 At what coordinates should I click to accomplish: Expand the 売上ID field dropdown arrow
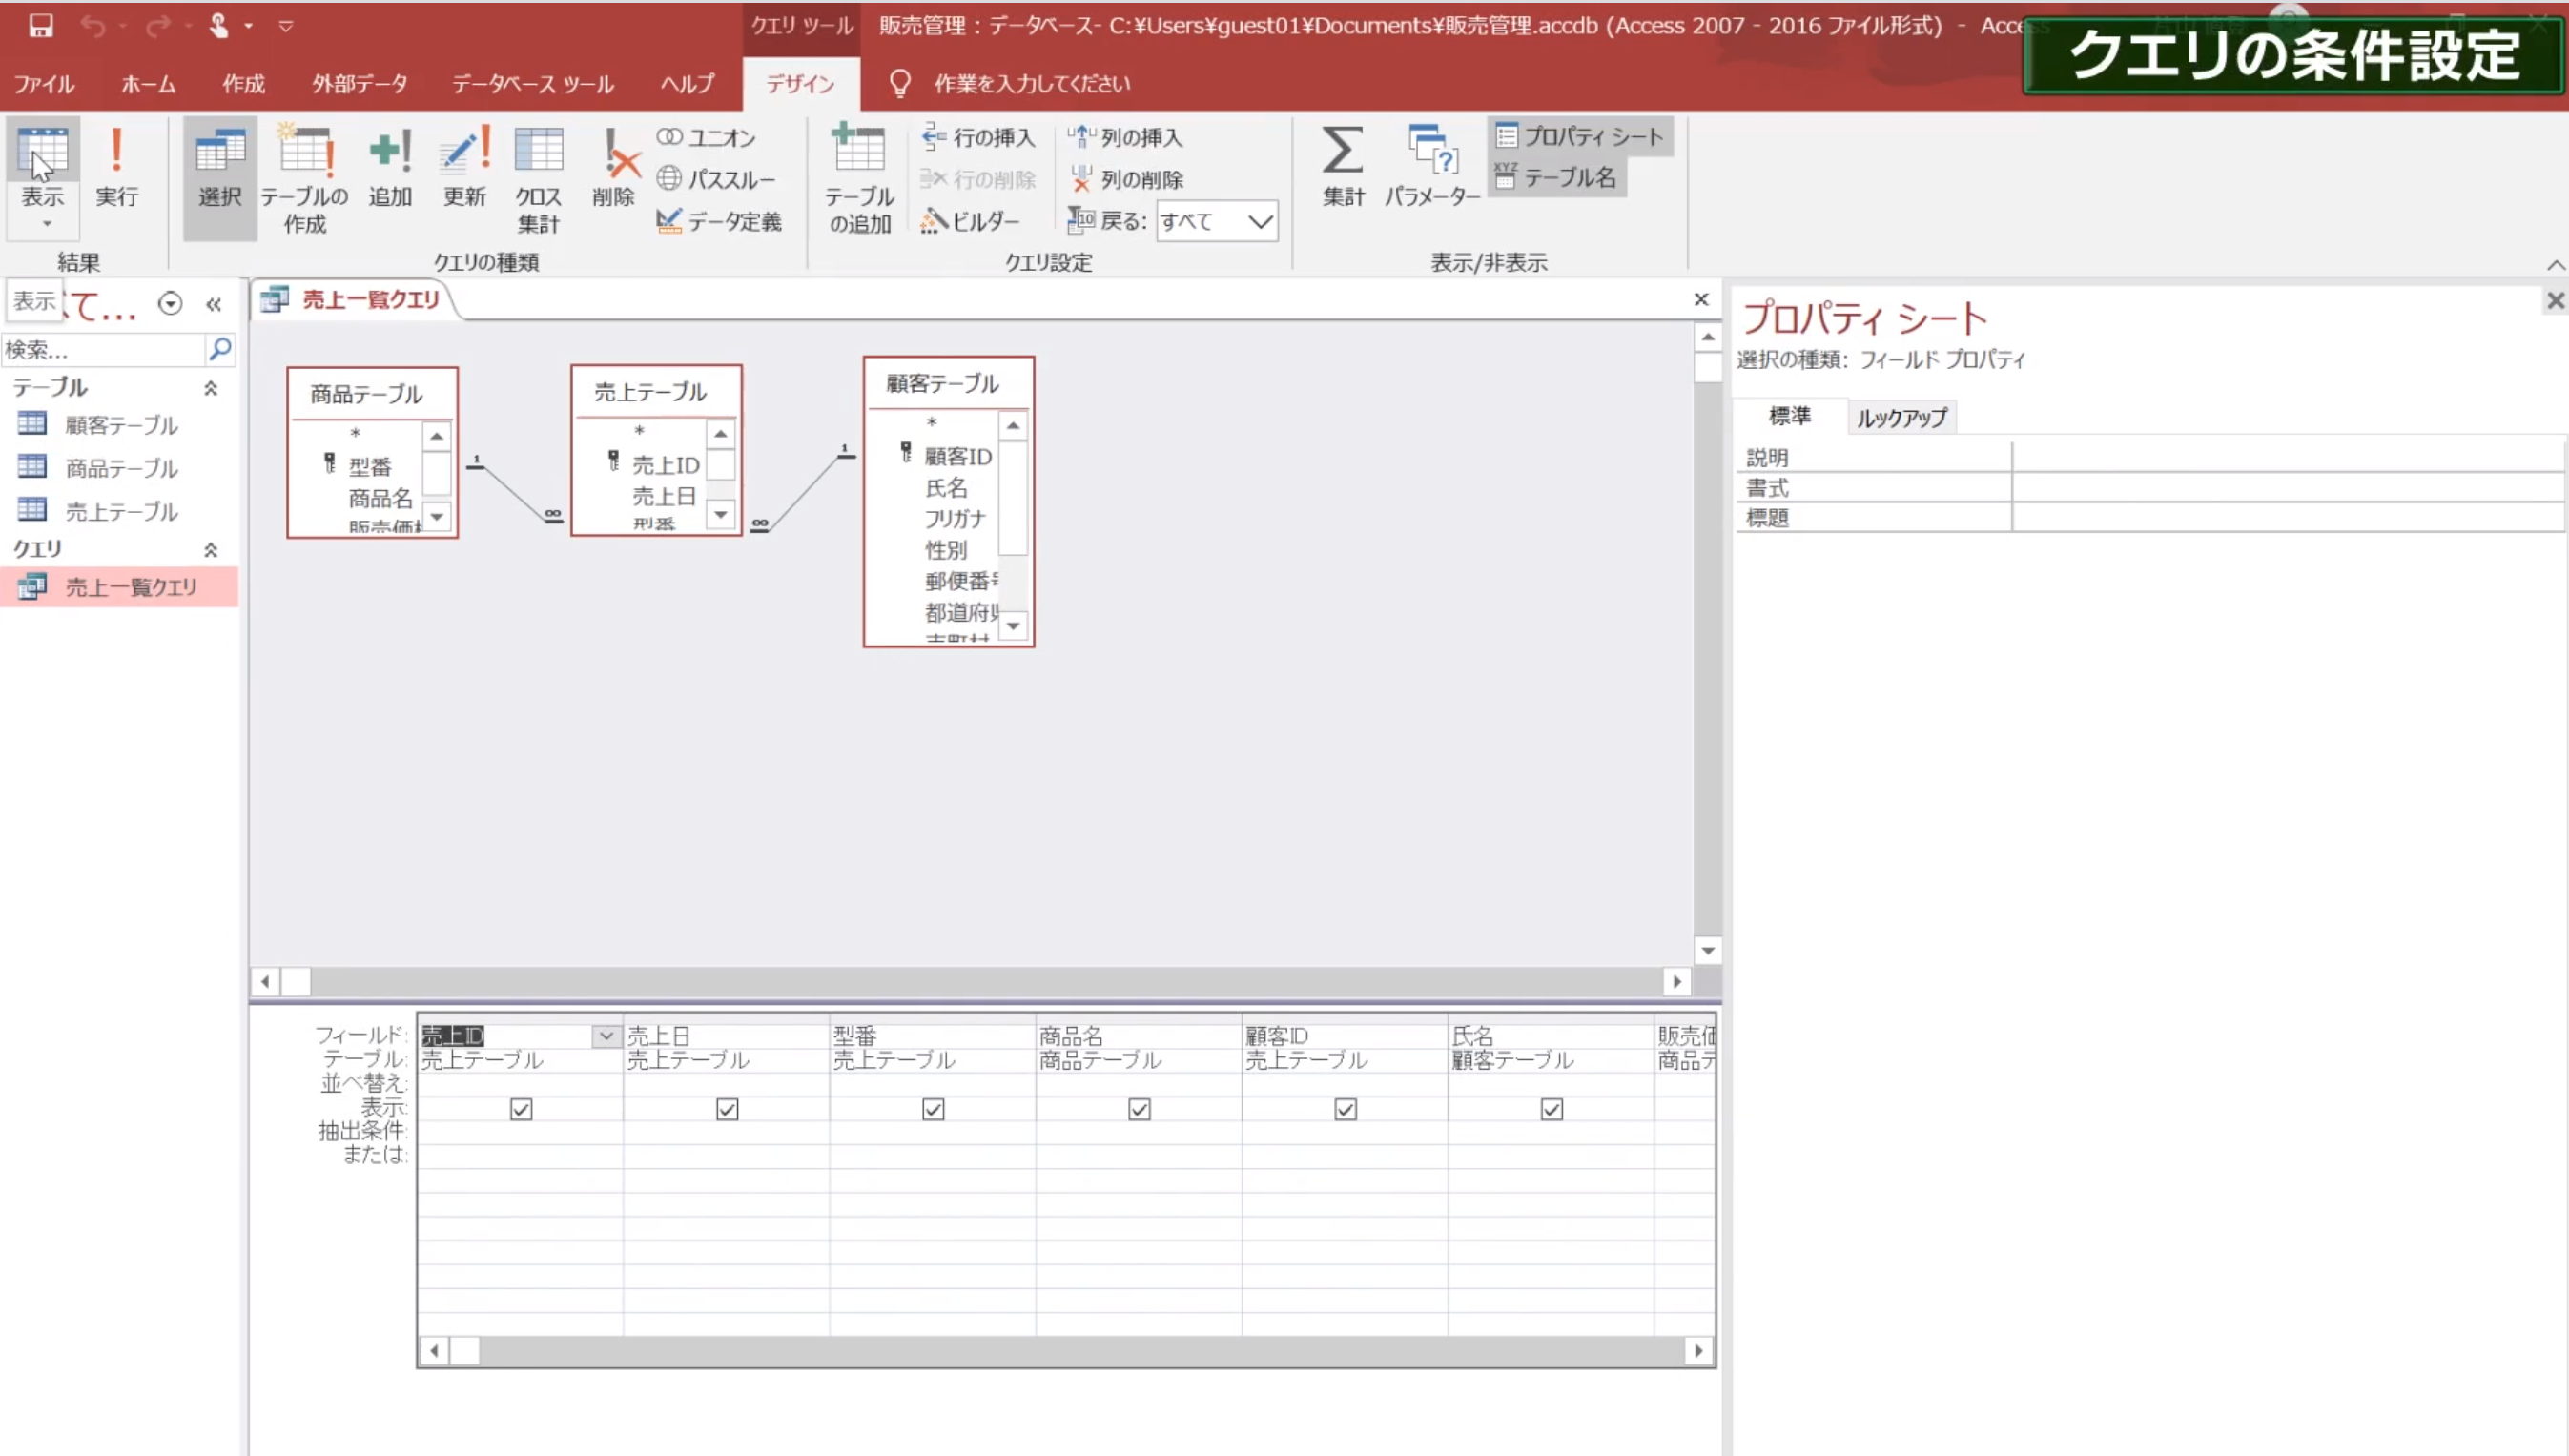[x=605, y=1036]
